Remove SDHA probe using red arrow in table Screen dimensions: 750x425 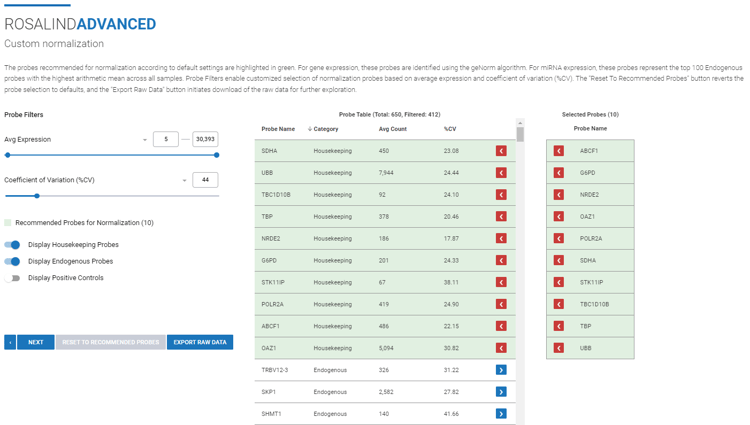click(x=501, y=151)
